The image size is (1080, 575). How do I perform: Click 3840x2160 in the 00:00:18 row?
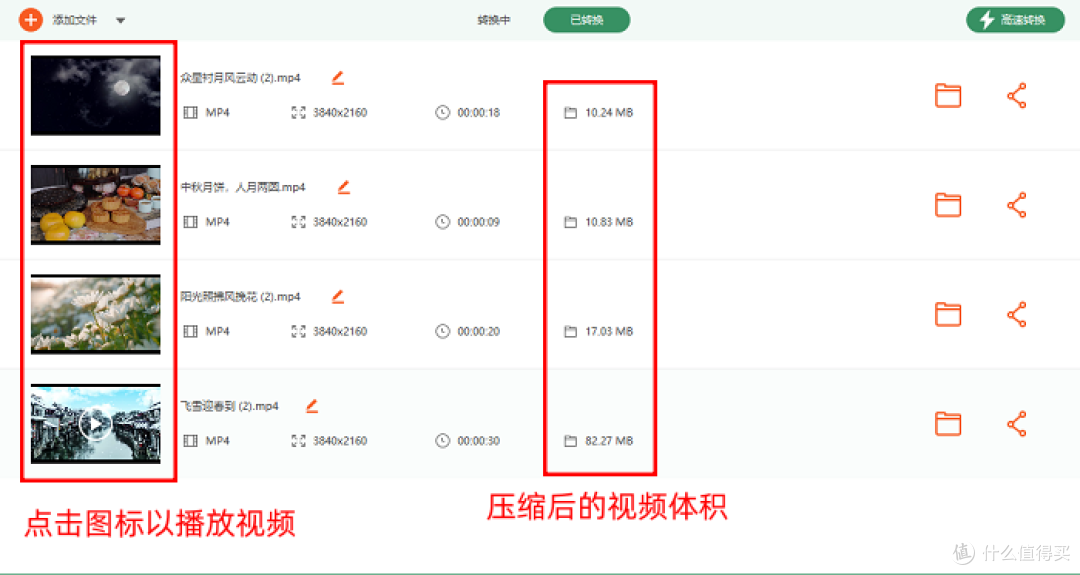[340, 112]
